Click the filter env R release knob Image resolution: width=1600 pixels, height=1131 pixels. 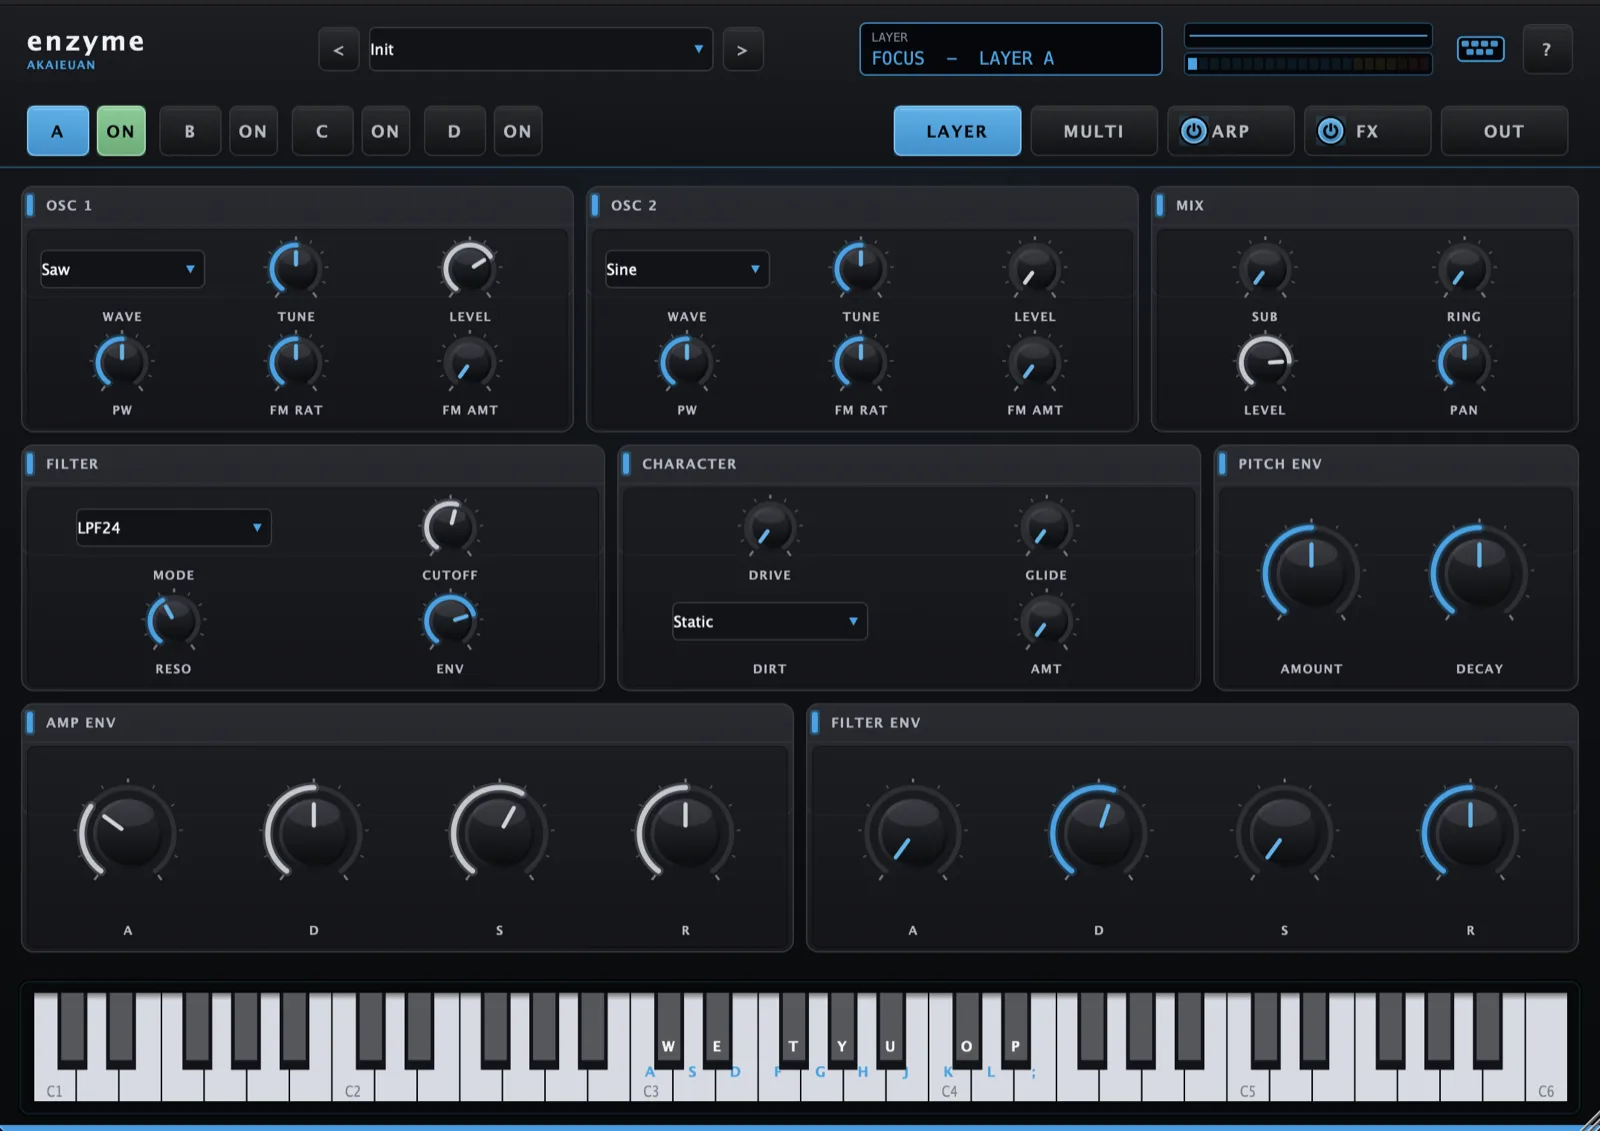[1470, 831]
